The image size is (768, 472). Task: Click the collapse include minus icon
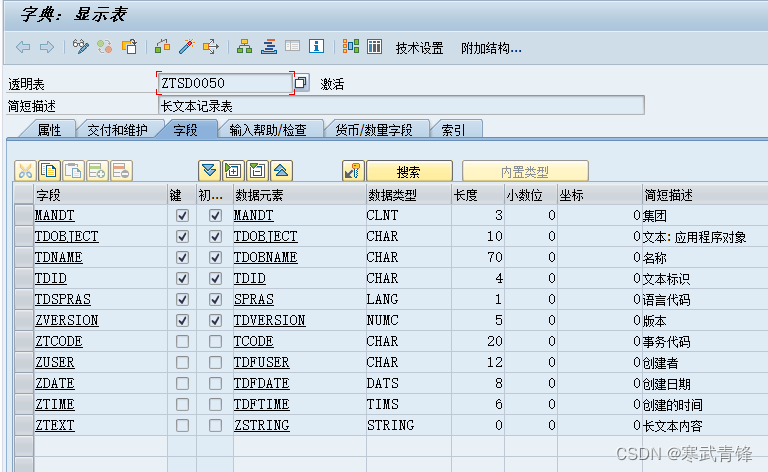point(257,171)
